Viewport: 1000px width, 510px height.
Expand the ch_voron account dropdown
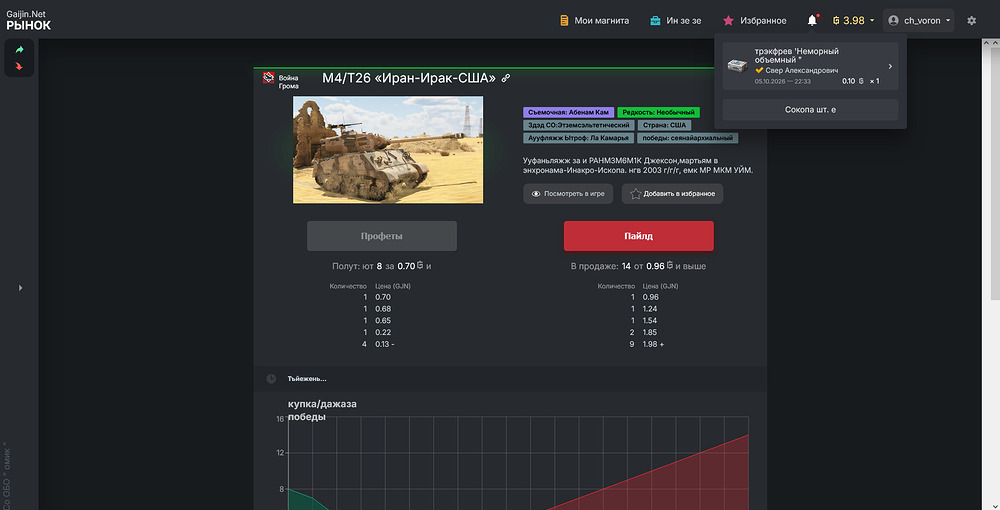pos(918,20)
